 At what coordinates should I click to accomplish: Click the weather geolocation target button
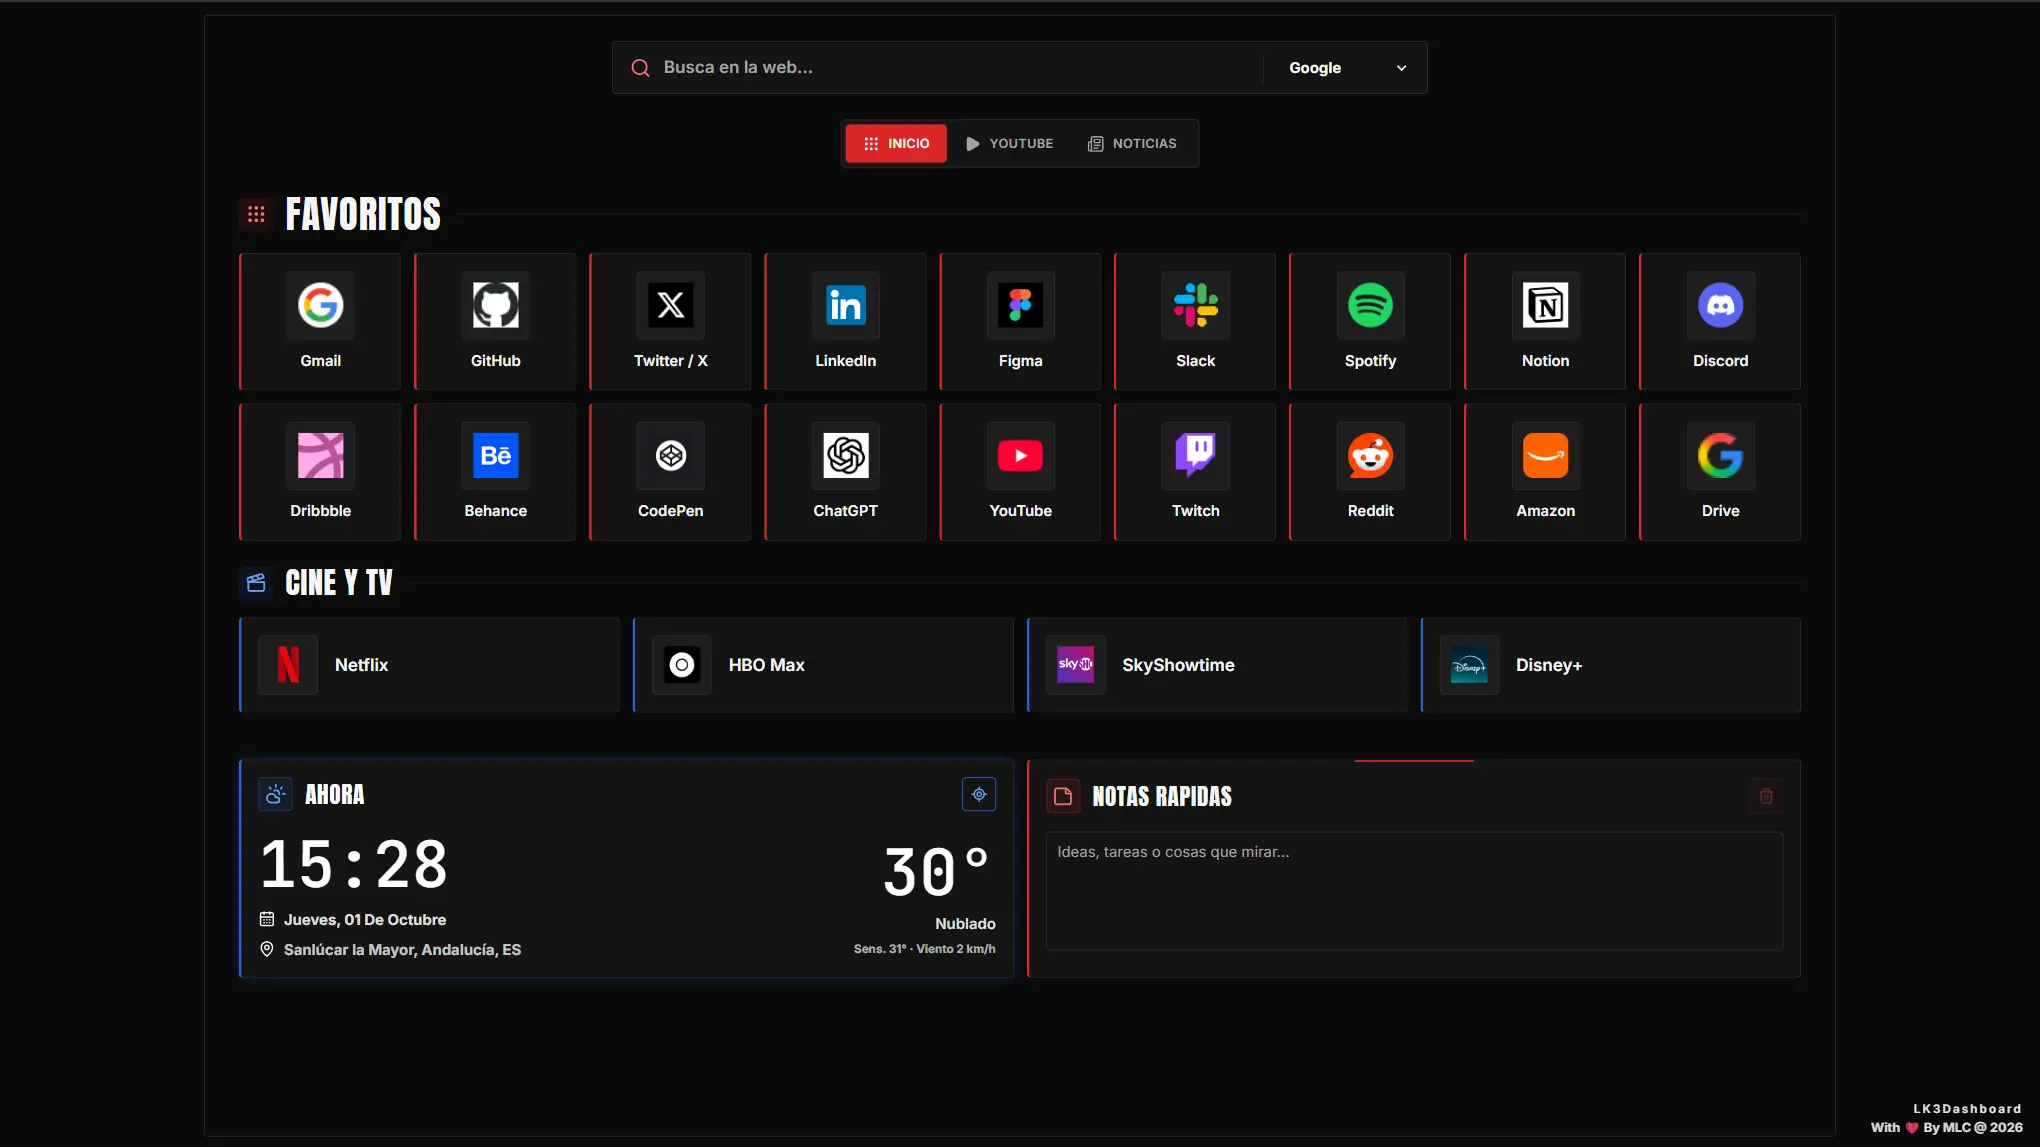[979, 795]
